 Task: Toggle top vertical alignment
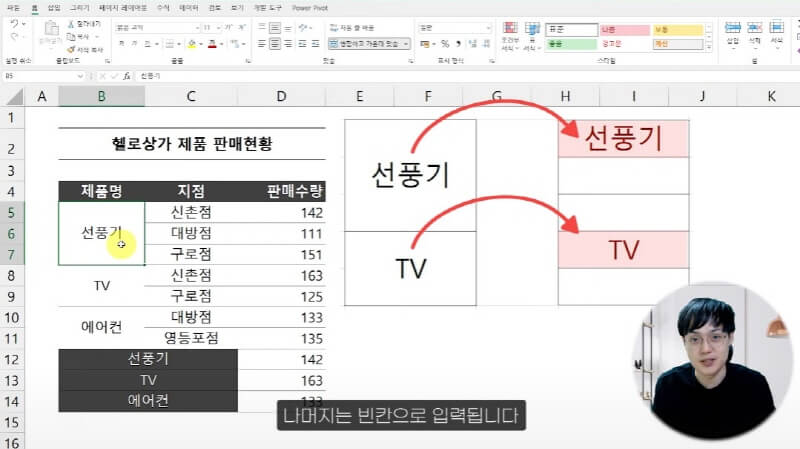point(262,28)
